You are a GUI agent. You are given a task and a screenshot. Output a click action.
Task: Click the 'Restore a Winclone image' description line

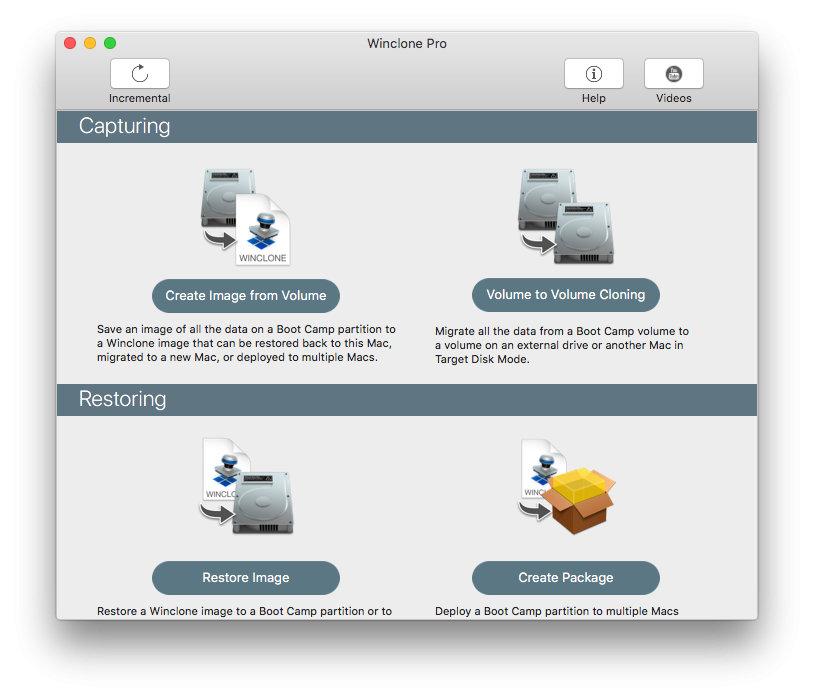[245, 611]
